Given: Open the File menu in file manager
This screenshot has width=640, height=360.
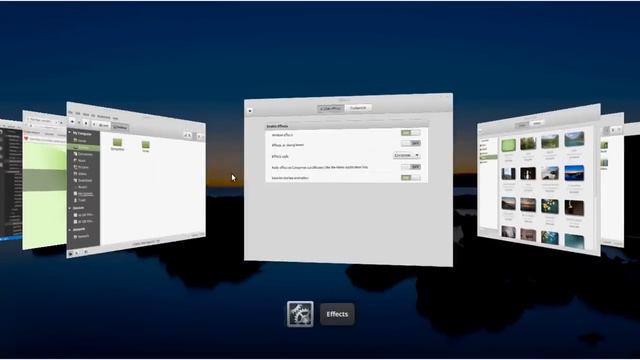Looking at the screenshot, I should (70, 113).
